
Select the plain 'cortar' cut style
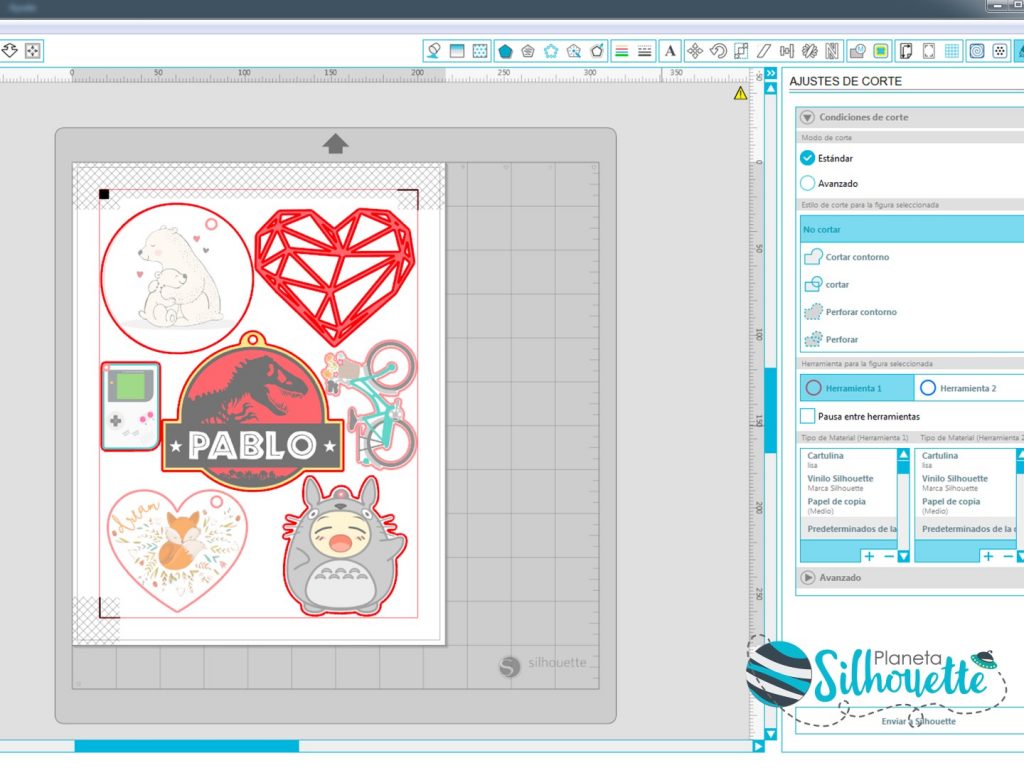[x=912, y=285]
